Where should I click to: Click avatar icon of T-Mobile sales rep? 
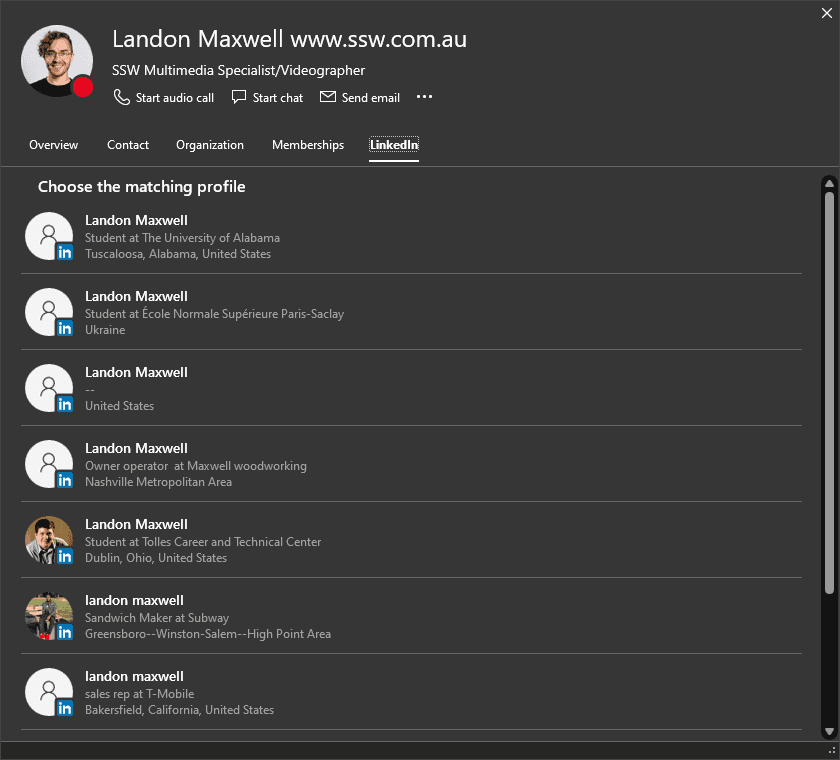[x=49, y=693]
